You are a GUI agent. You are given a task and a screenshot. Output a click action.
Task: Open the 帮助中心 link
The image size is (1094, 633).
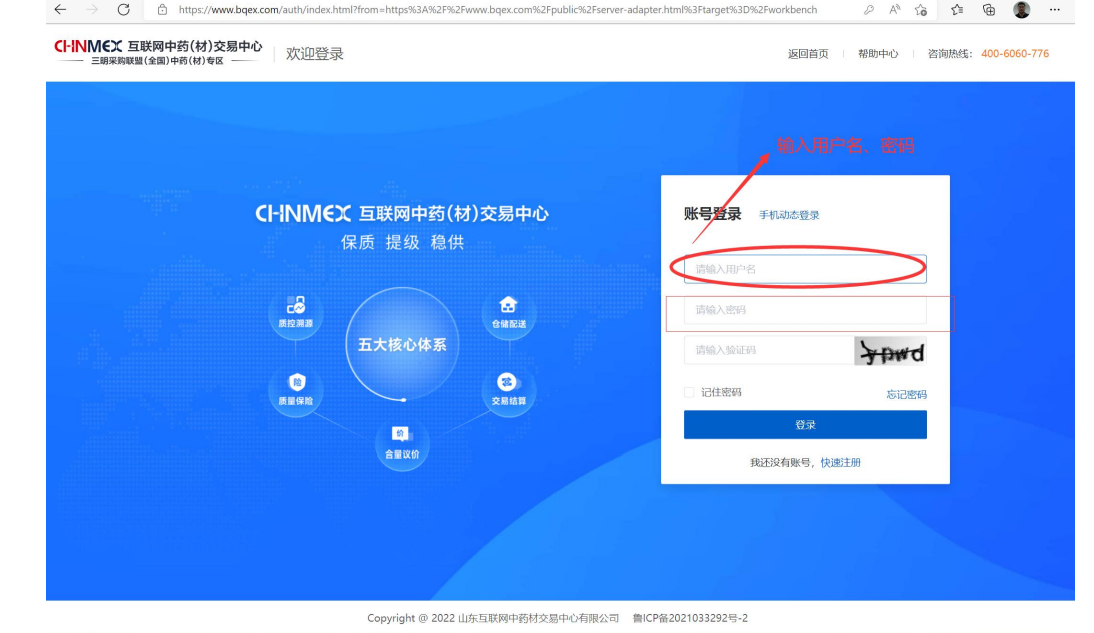pyautogui.click(x=878, y=54)
